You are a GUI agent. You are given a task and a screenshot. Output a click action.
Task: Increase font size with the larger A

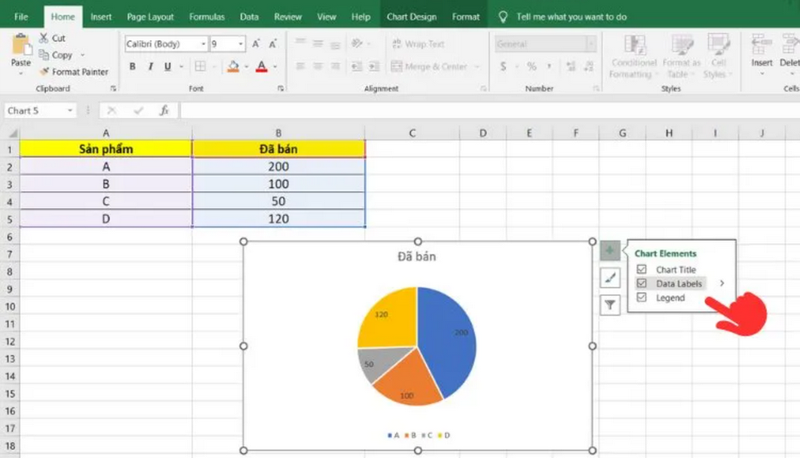coord(256,44)
